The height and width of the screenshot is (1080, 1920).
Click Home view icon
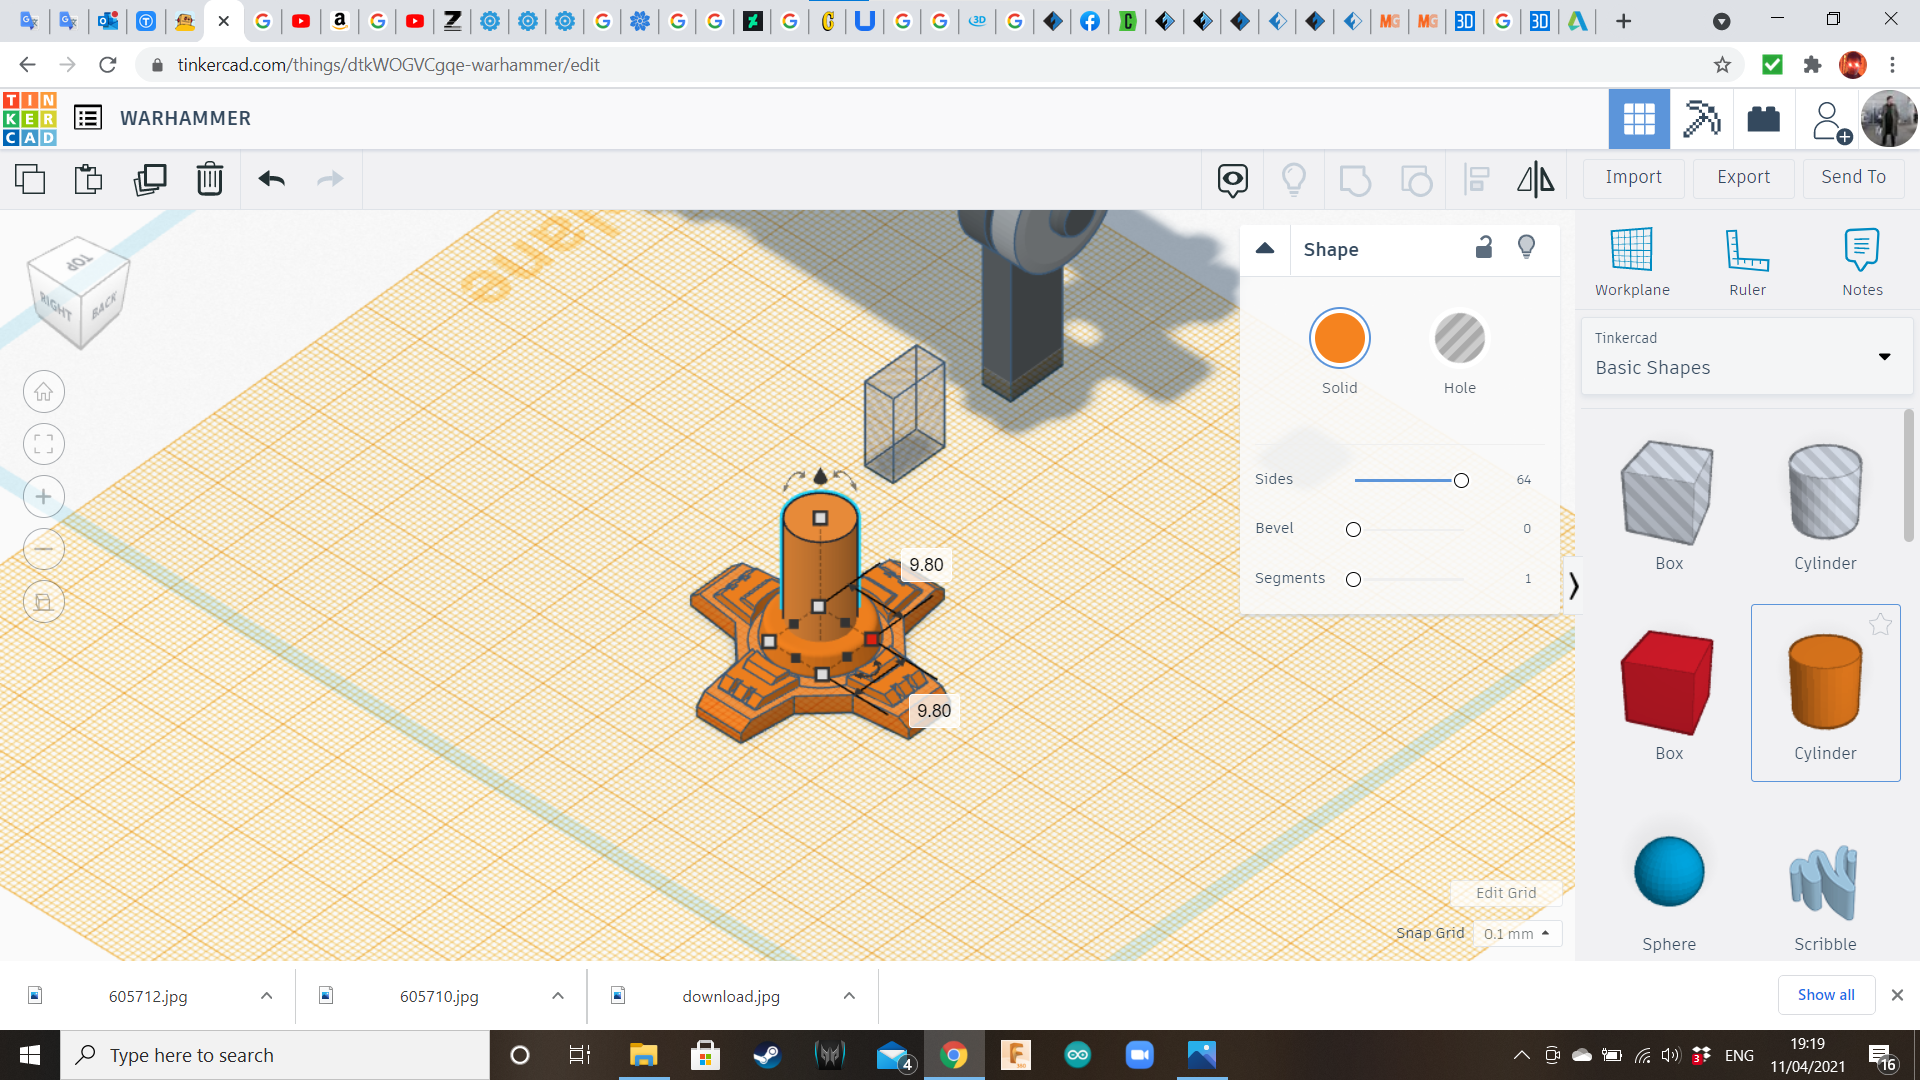point(44,392)
